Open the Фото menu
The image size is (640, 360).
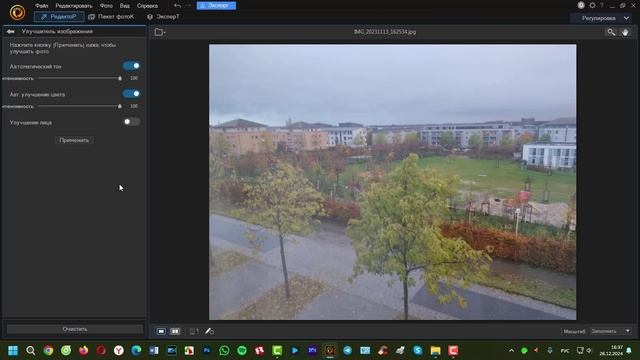107,6
